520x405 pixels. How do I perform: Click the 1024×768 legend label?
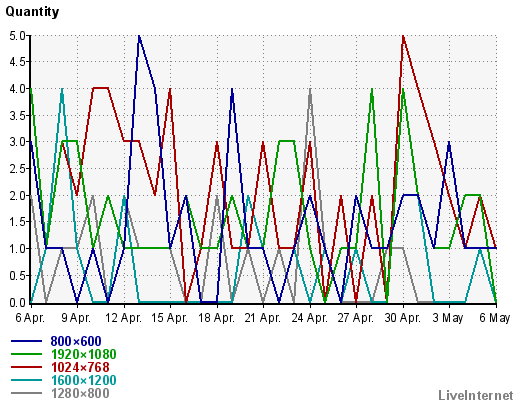(80, 367)
